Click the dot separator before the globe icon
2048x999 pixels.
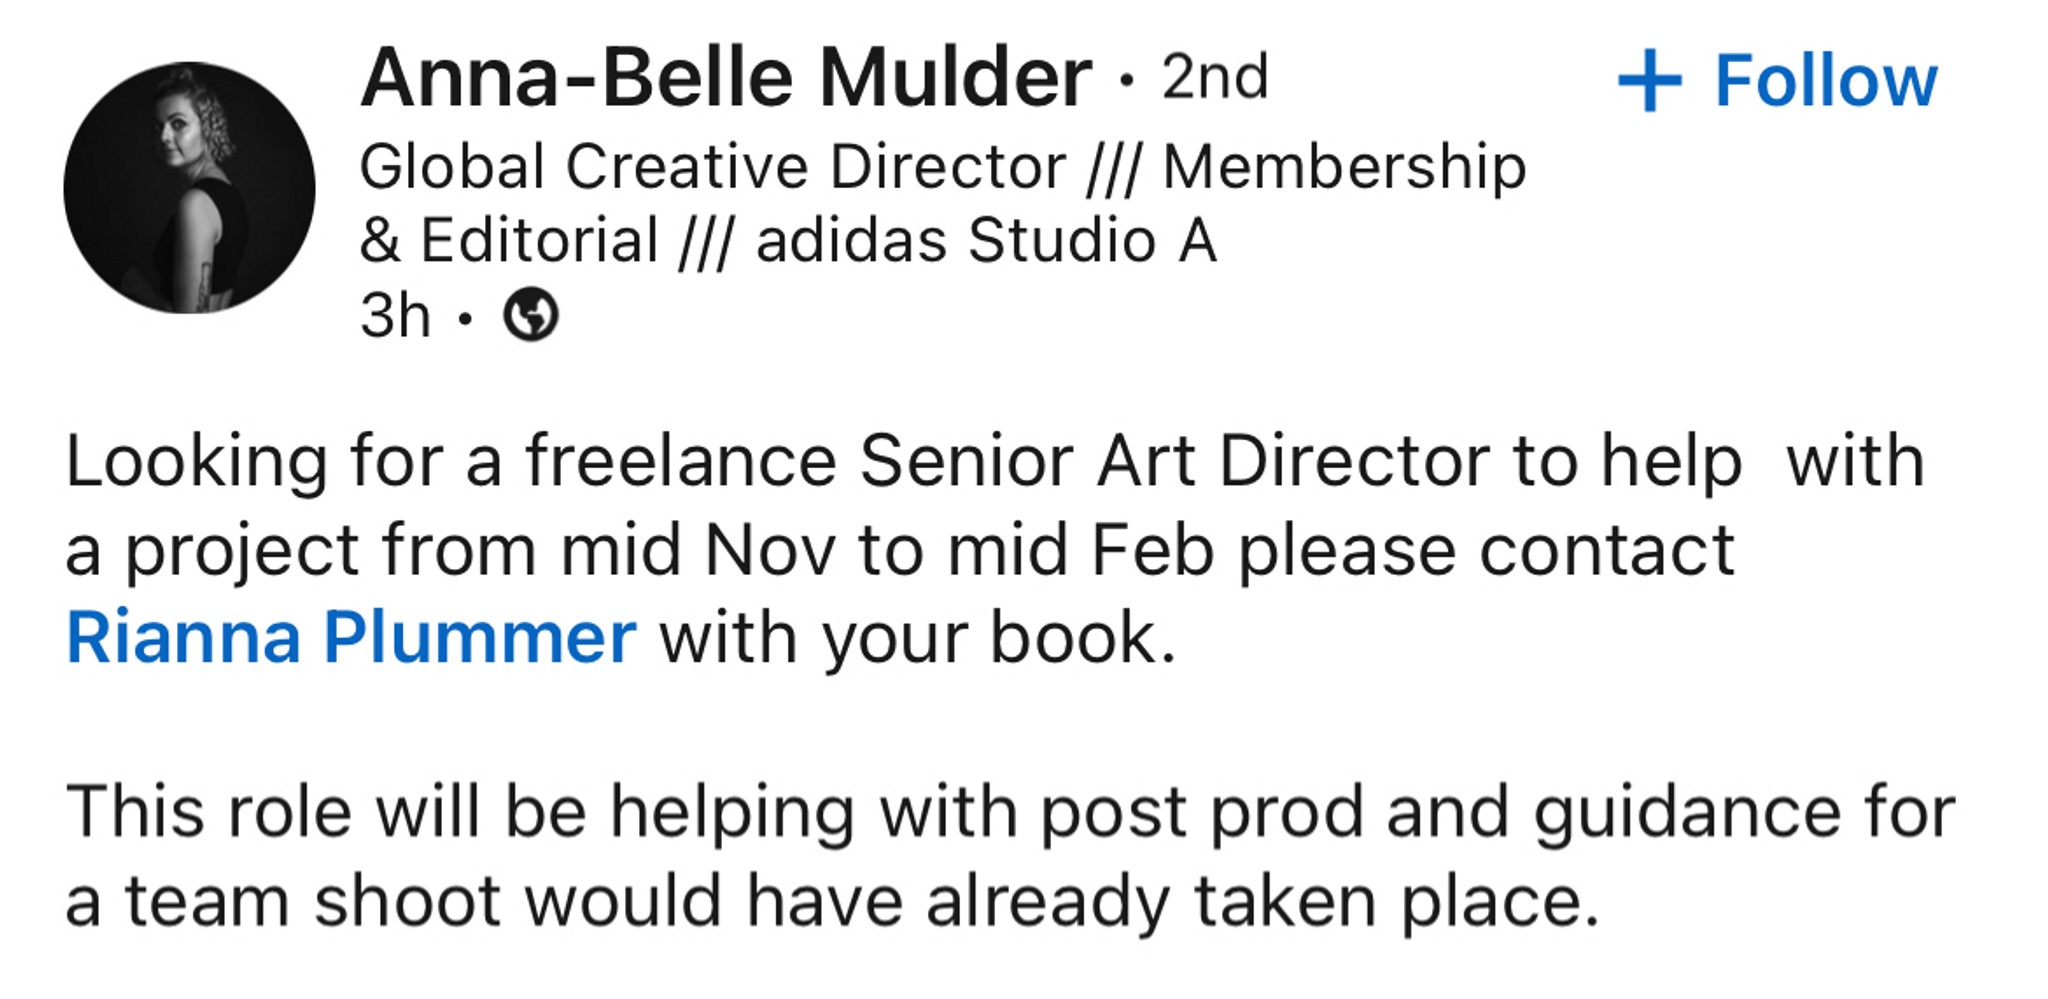[465, 318]
